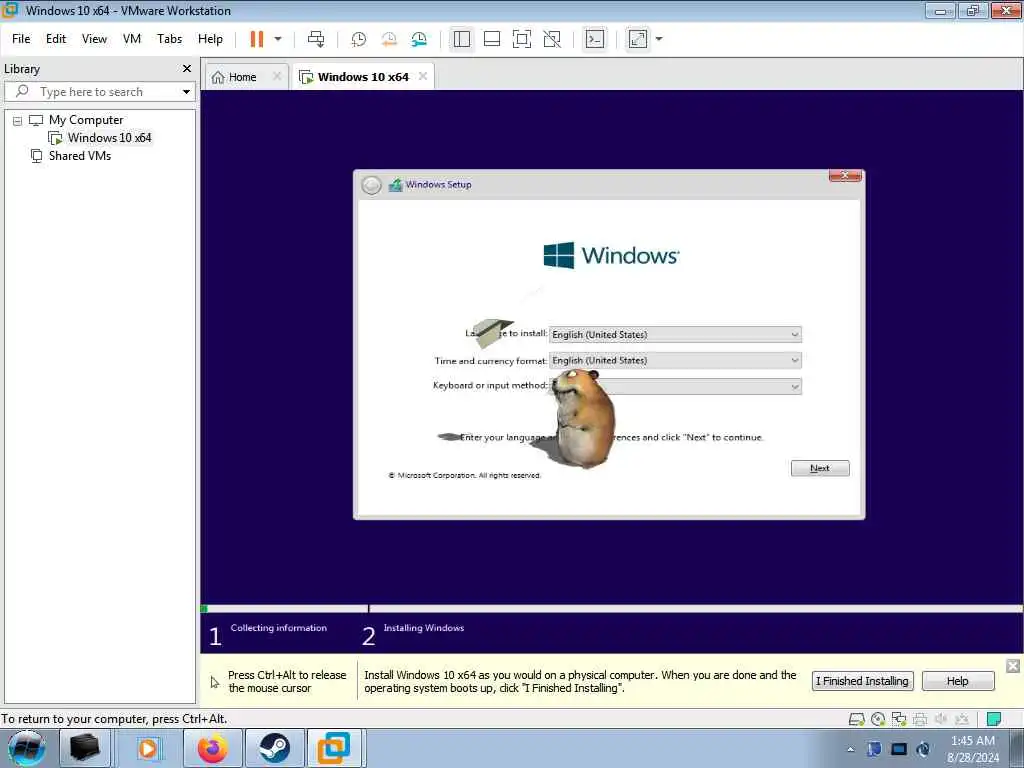Open the Language to install dropdown
Image resolution: width=1024 pixels, height=768 pixels.
pyautogui.click(x=675, y=334)
